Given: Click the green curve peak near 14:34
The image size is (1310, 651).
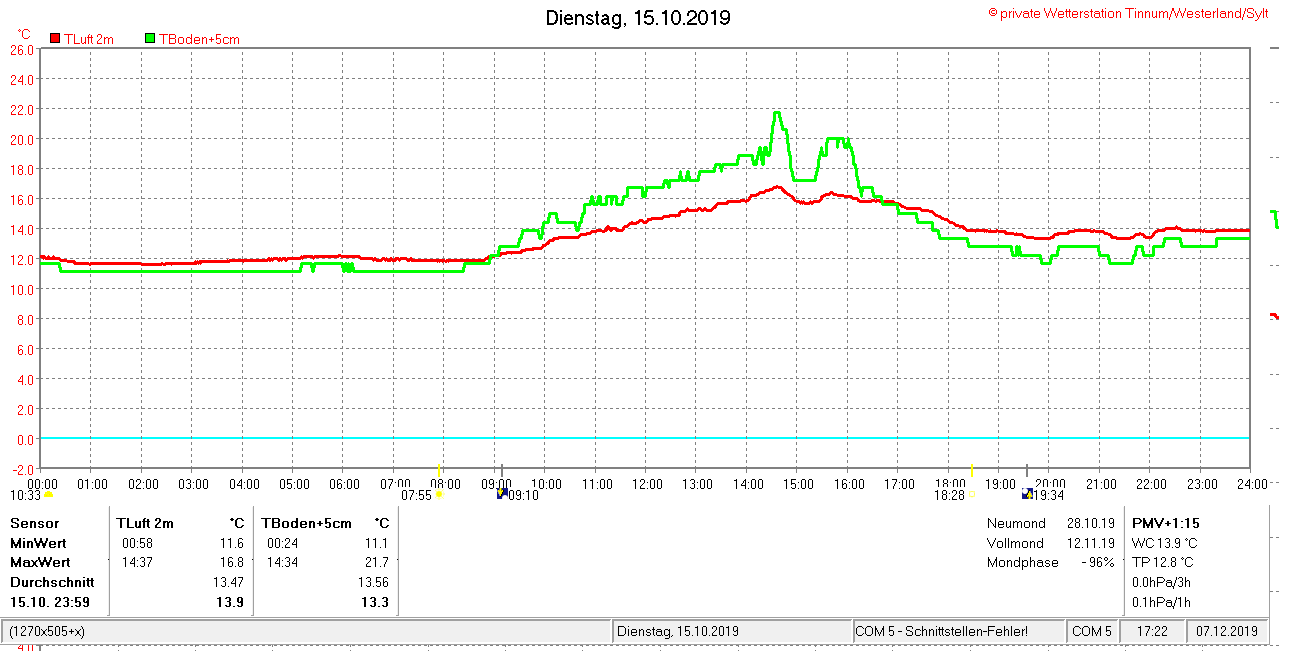Looking at the screenshot, I should [x=777, y=113].
